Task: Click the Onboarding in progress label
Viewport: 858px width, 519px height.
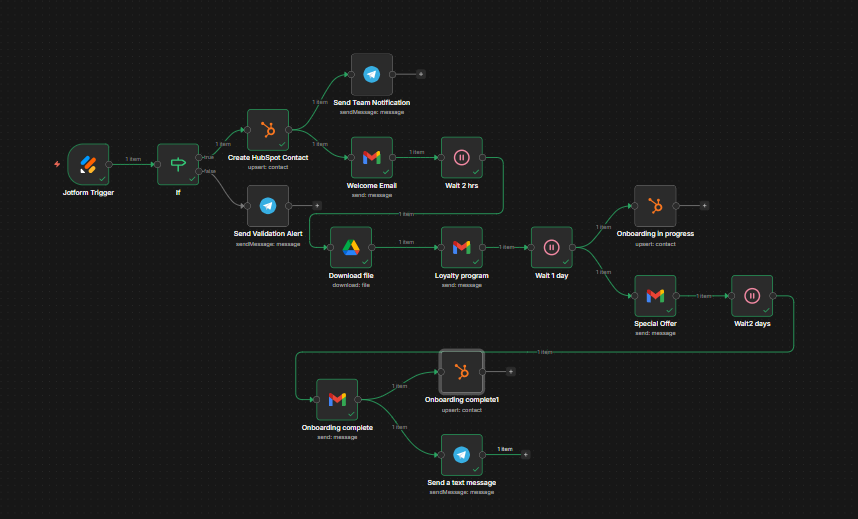Action: pyautogui.click(x=655, y=234)
